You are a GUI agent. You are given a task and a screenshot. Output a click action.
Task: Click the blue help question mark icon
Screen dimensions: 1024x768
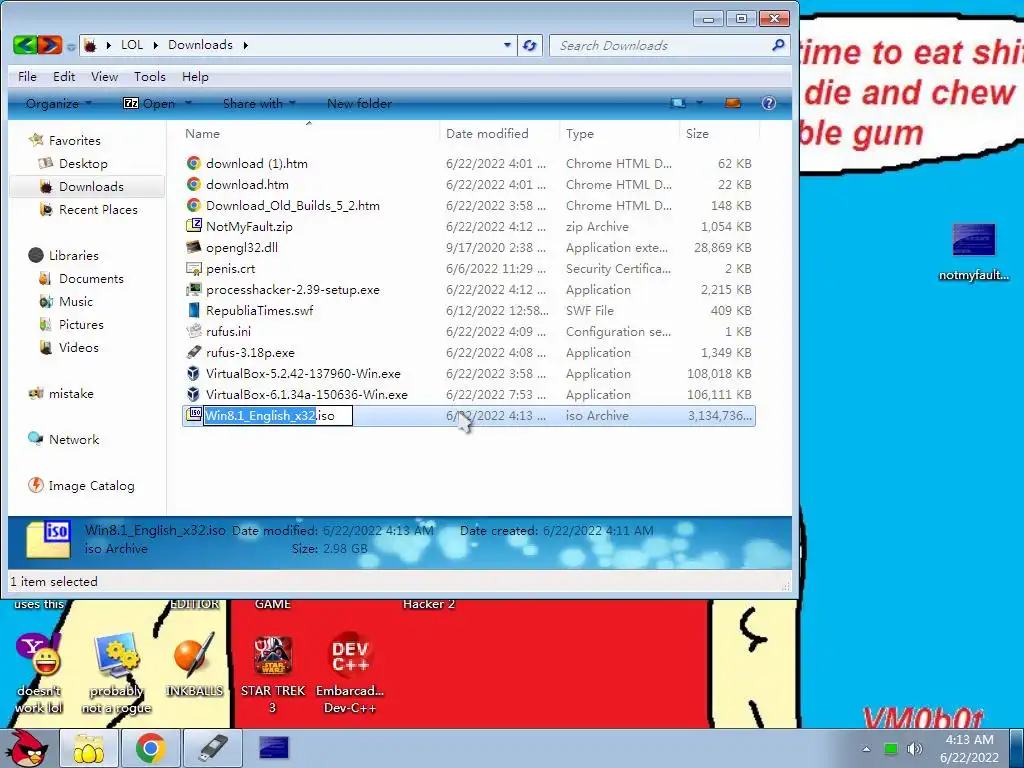pos(769,103)
